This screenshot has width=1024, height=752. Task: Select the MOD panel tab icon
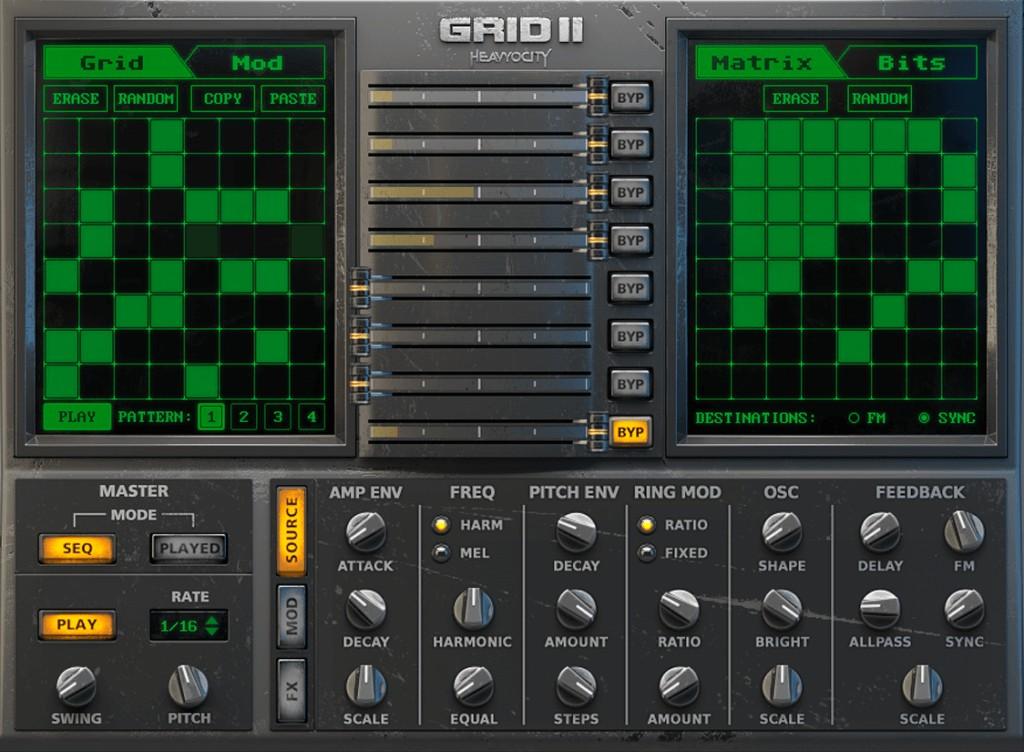(x=291, y=616)
